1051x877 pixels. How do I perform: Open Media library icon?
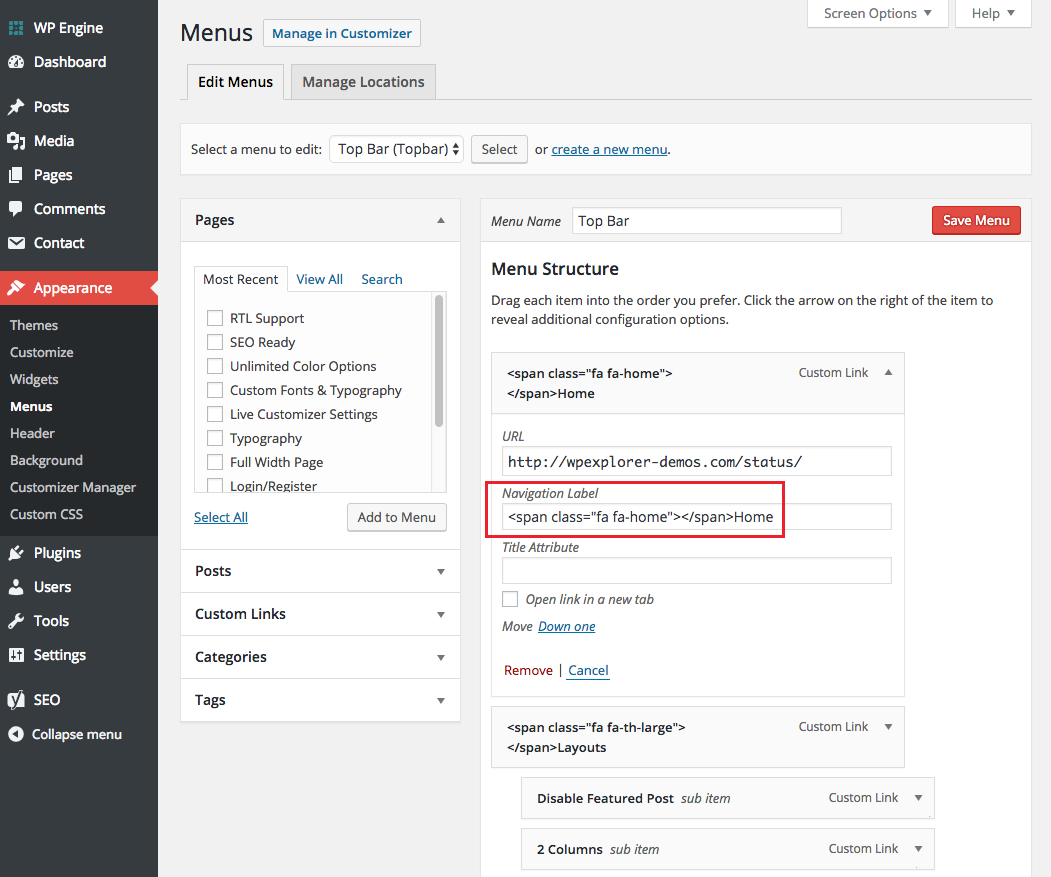coord(16,141)
